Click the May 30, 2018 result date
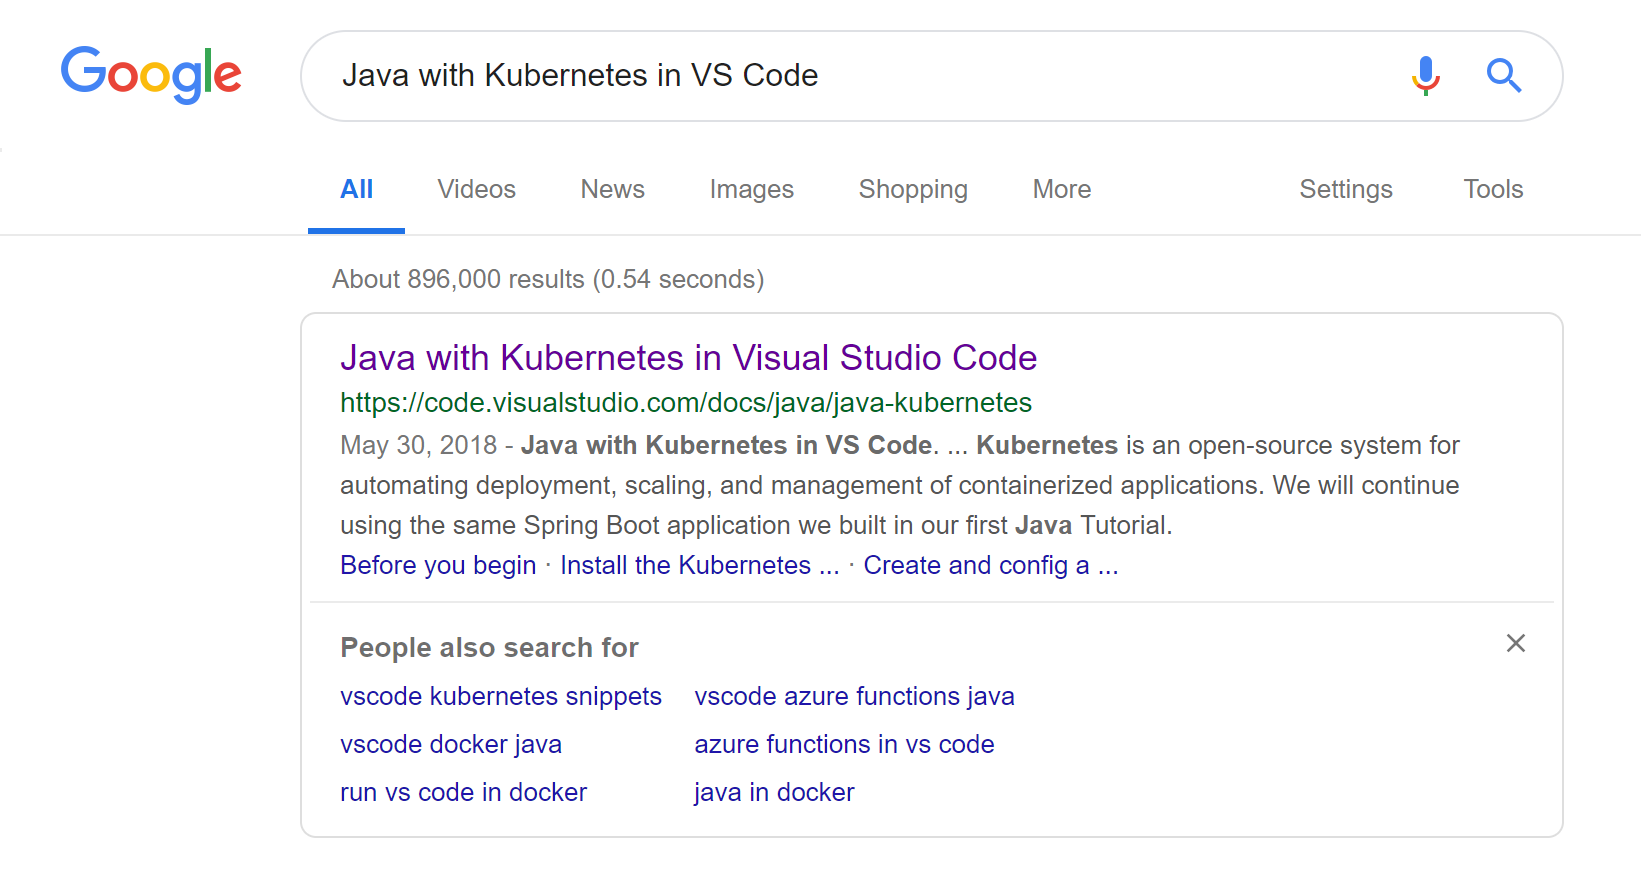Image resolution: width=1641 pixels, height=880 pixels. coord(419,445)
